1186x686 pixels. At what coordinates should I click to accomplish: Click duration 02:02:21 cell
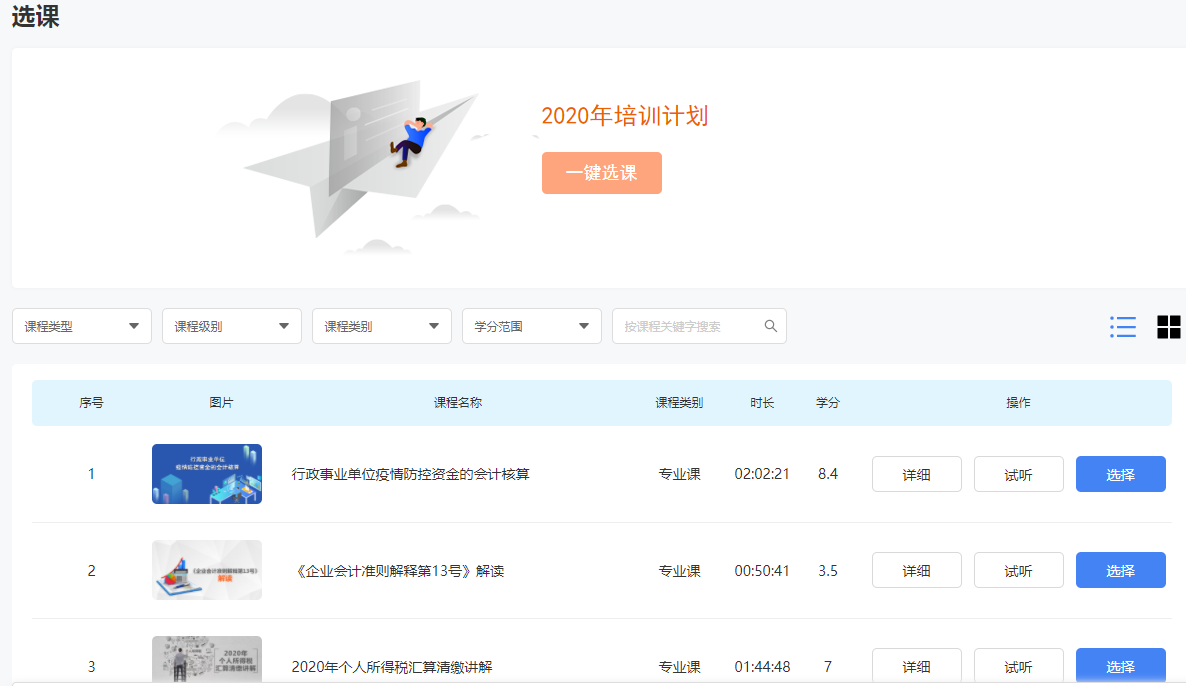[x=762, y=474]
